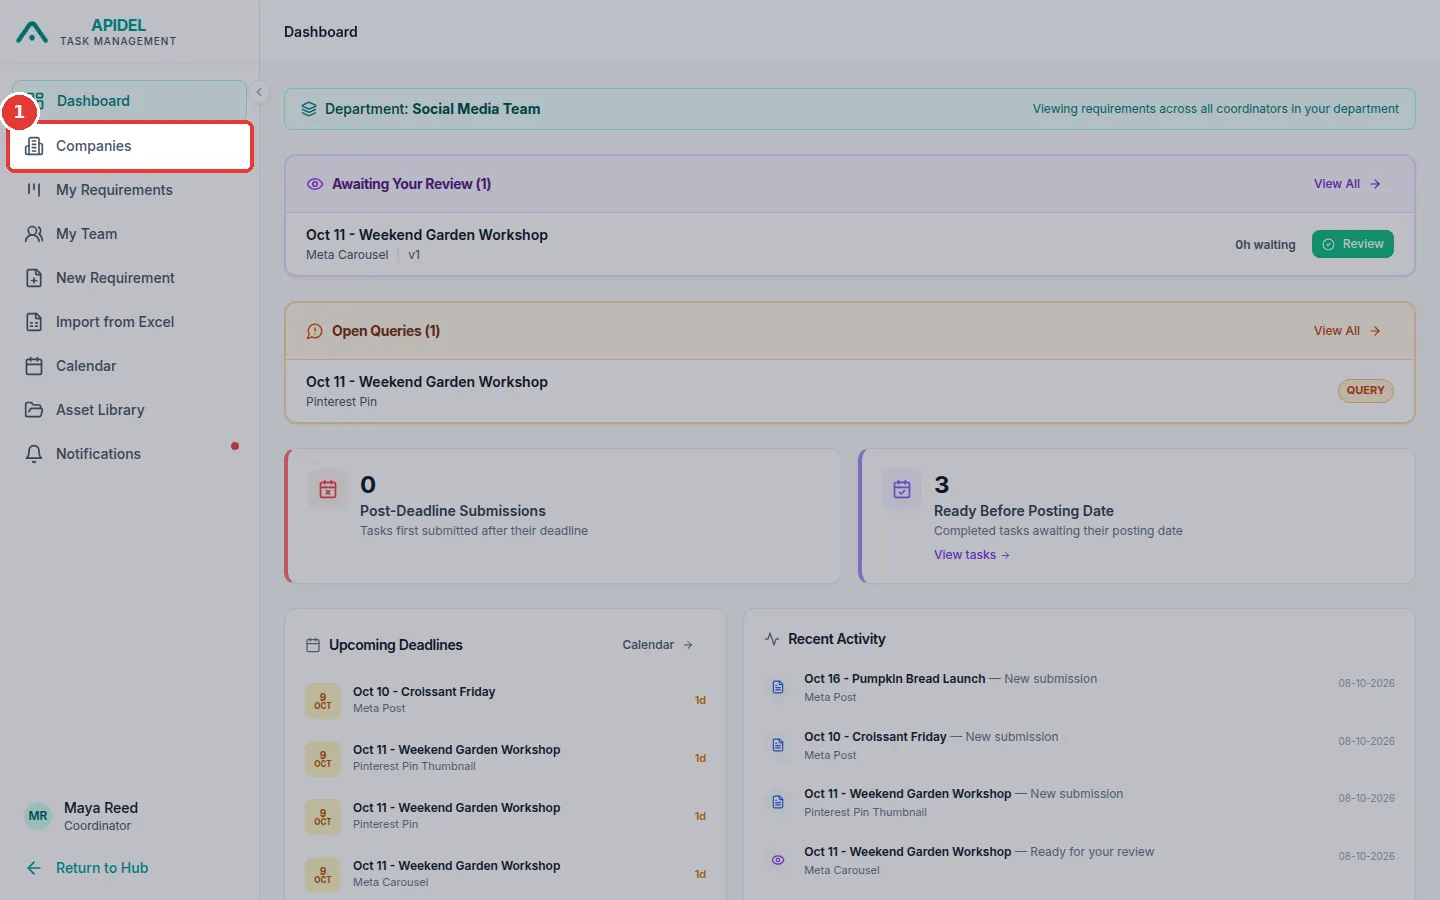Image resolution: width=1440 pixels, height=900 pixels.
Task: Collapse the sidebar with chevron button
Action: 259,92
